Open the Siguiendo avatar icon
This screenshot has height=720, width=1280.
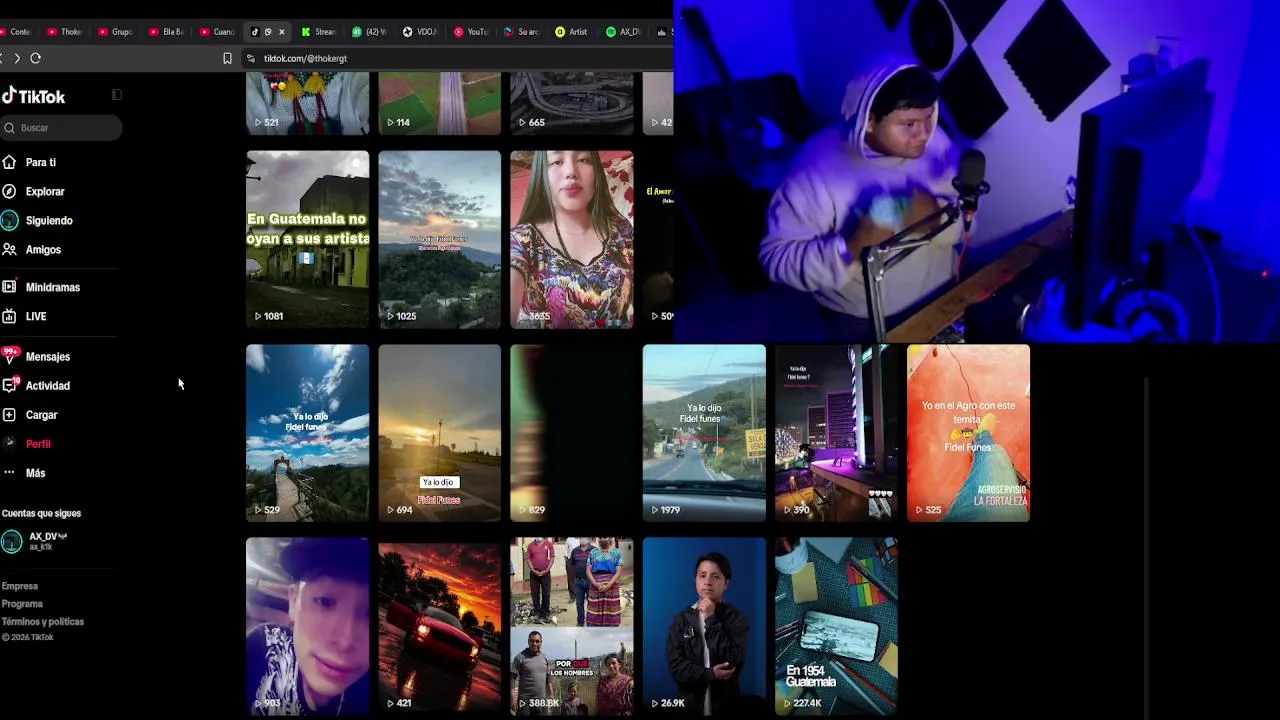pos(9,220)
